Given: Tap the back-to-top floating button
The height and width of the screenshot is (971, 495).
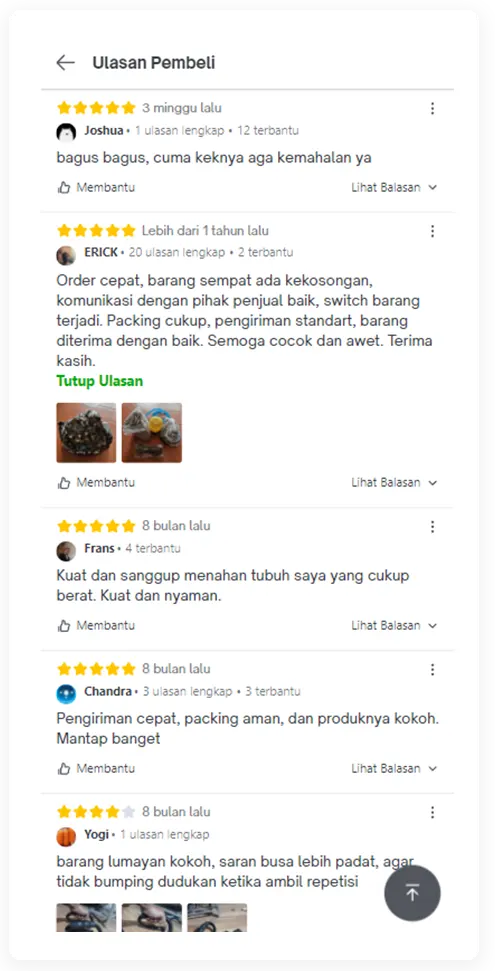Looking at the screenshot, I should pyautogui.click(x=413, y=893).
